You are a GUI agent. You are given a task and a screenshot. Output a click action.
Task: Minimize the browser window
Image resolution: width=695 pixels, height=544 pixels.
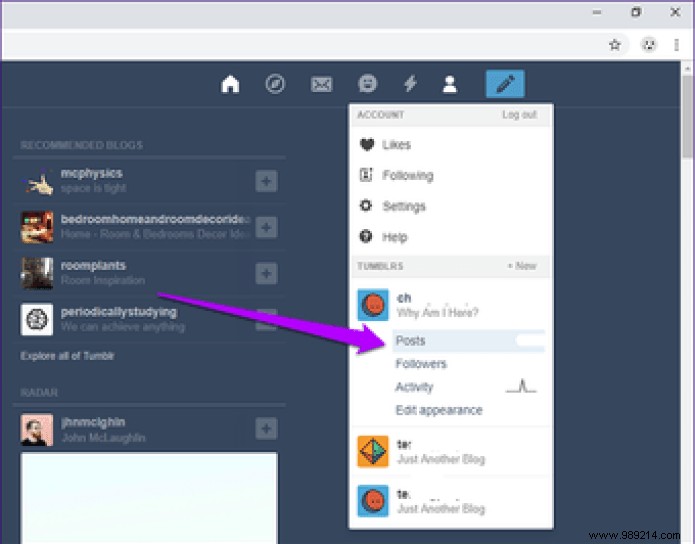597,12
